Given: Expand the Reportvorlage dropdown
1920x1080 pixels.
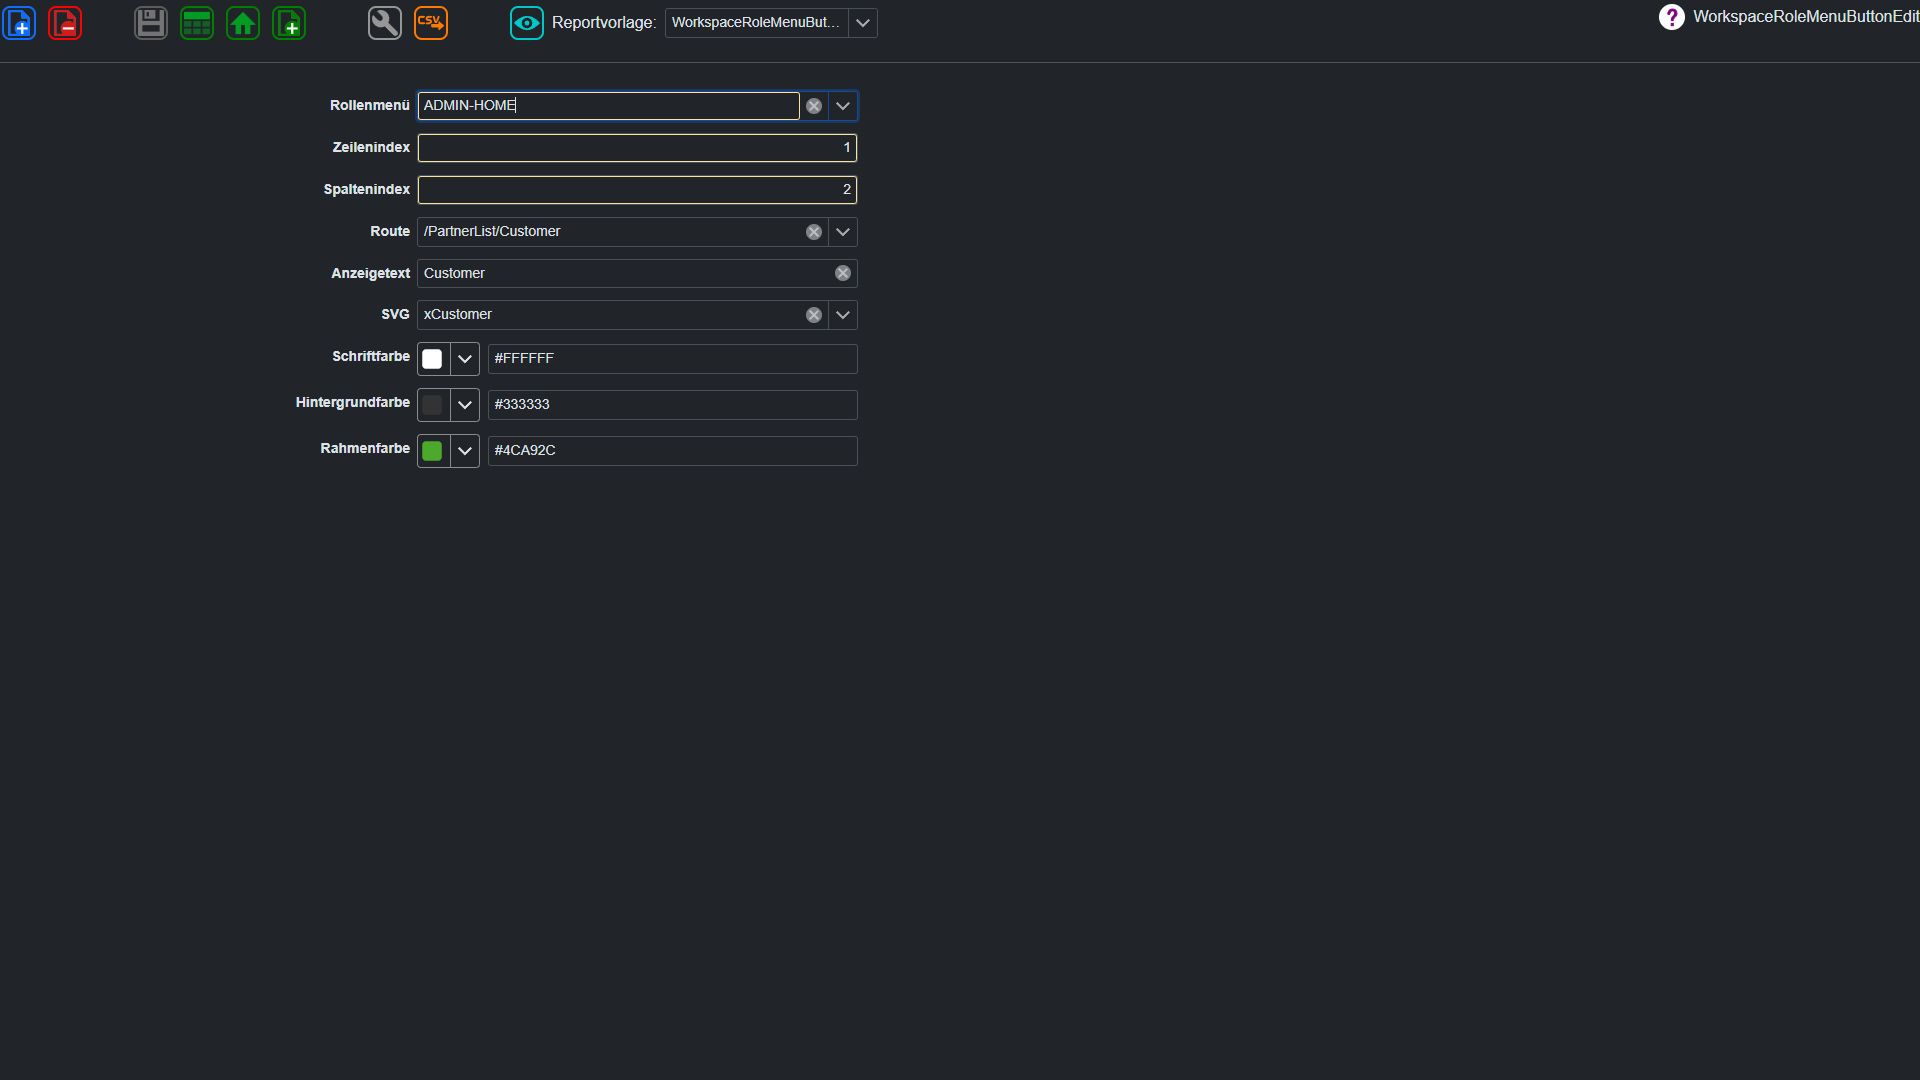Looking at the screenshot, I should click(863, 23).
